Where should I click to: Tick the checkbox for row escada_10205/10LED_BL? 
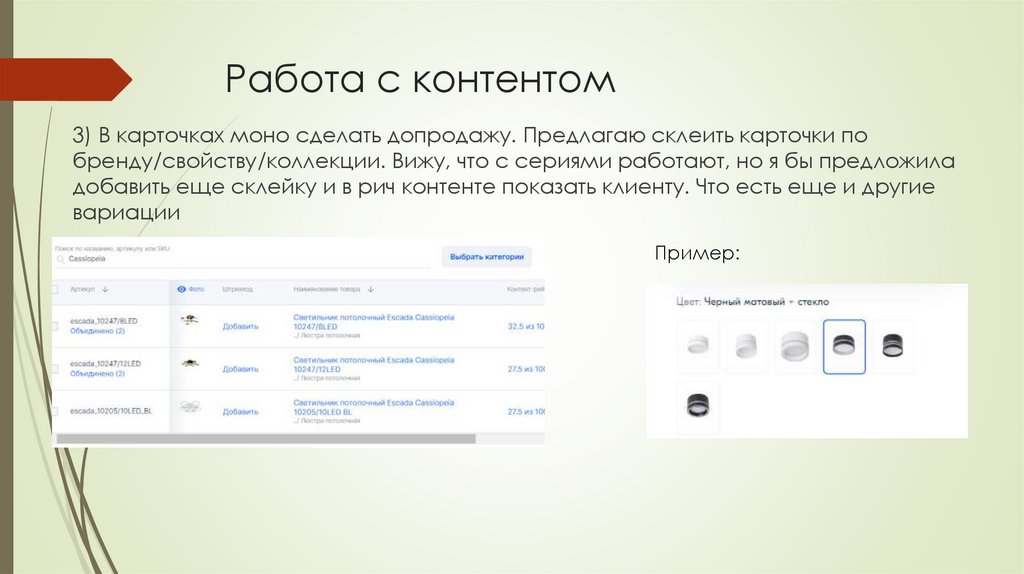click(x=55, y=411)
